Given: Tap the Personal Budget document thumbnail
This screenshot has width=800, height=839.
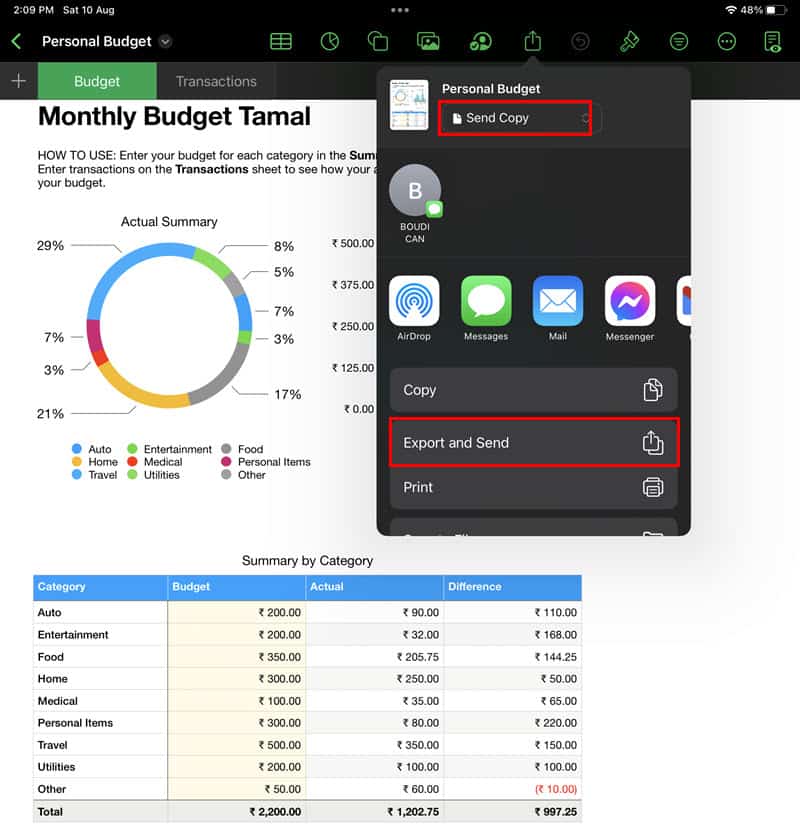Looking at the screenshot, I should (409, 105).
